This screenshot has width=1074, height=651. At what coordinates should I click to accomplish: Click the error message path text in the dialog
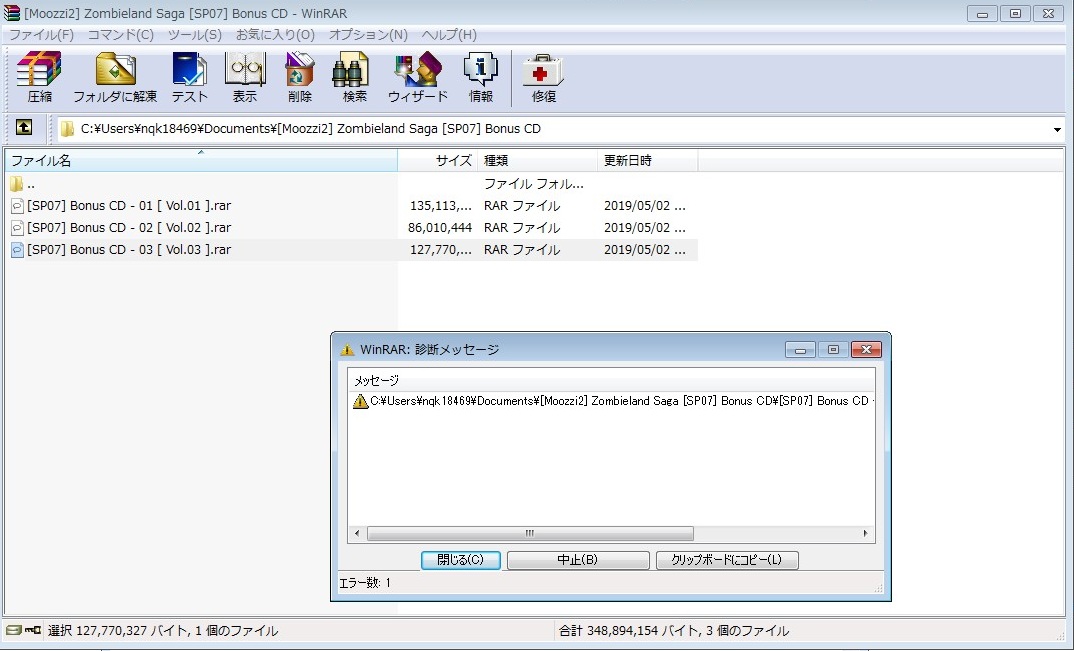(x=621, y=401)
